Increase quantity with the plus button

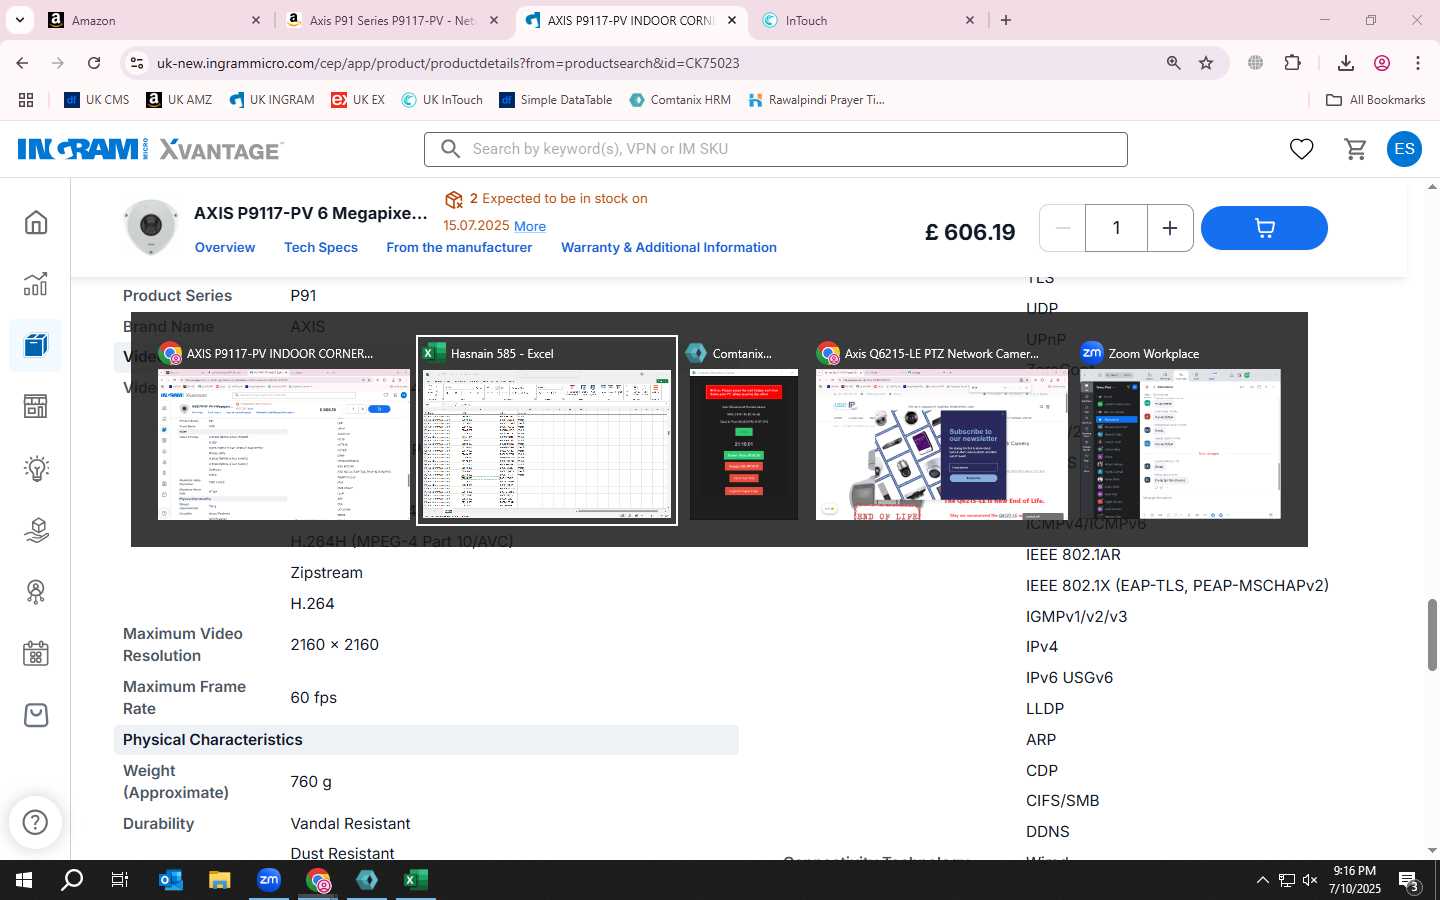tap(1170, 228)
